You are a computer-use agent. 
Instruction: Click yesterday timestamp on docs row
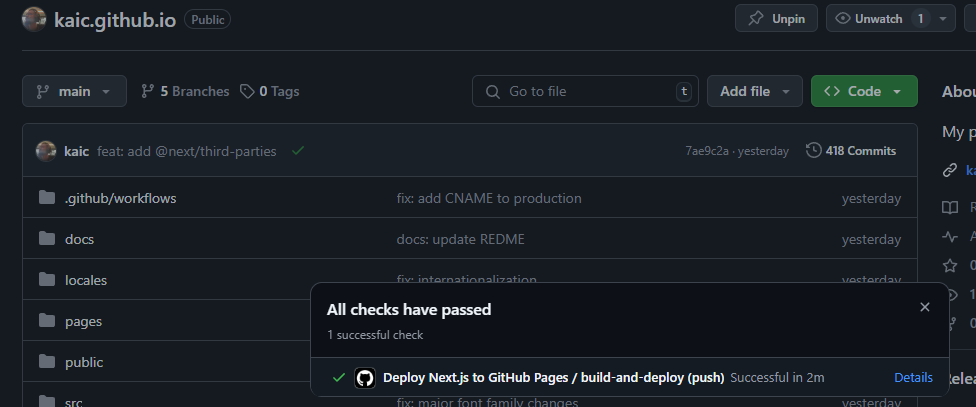pyautogui.click(x=871, y=240)
